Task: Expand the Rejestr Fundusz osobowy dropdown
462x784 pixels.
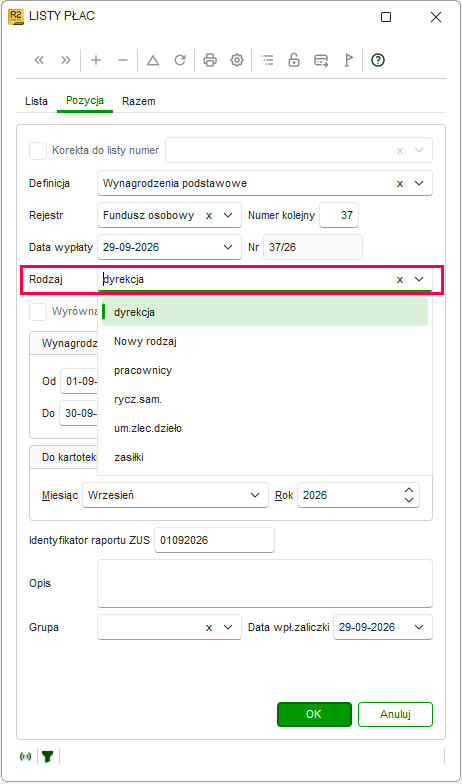Action: click(228, 216)
